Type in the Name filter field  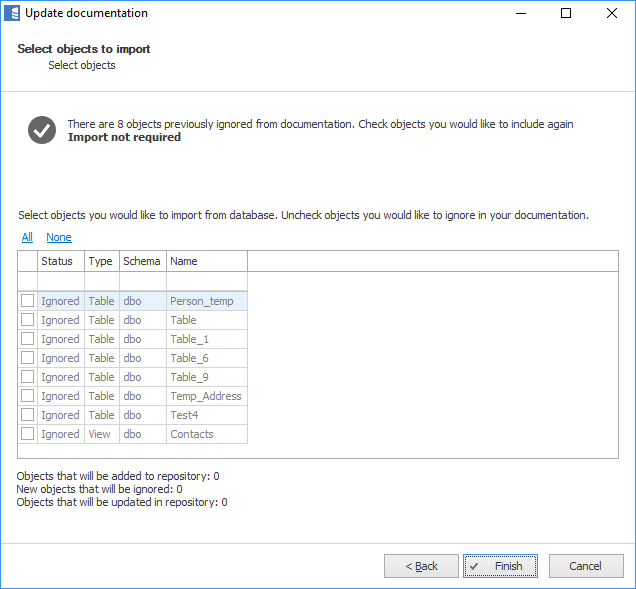point(206,281)
